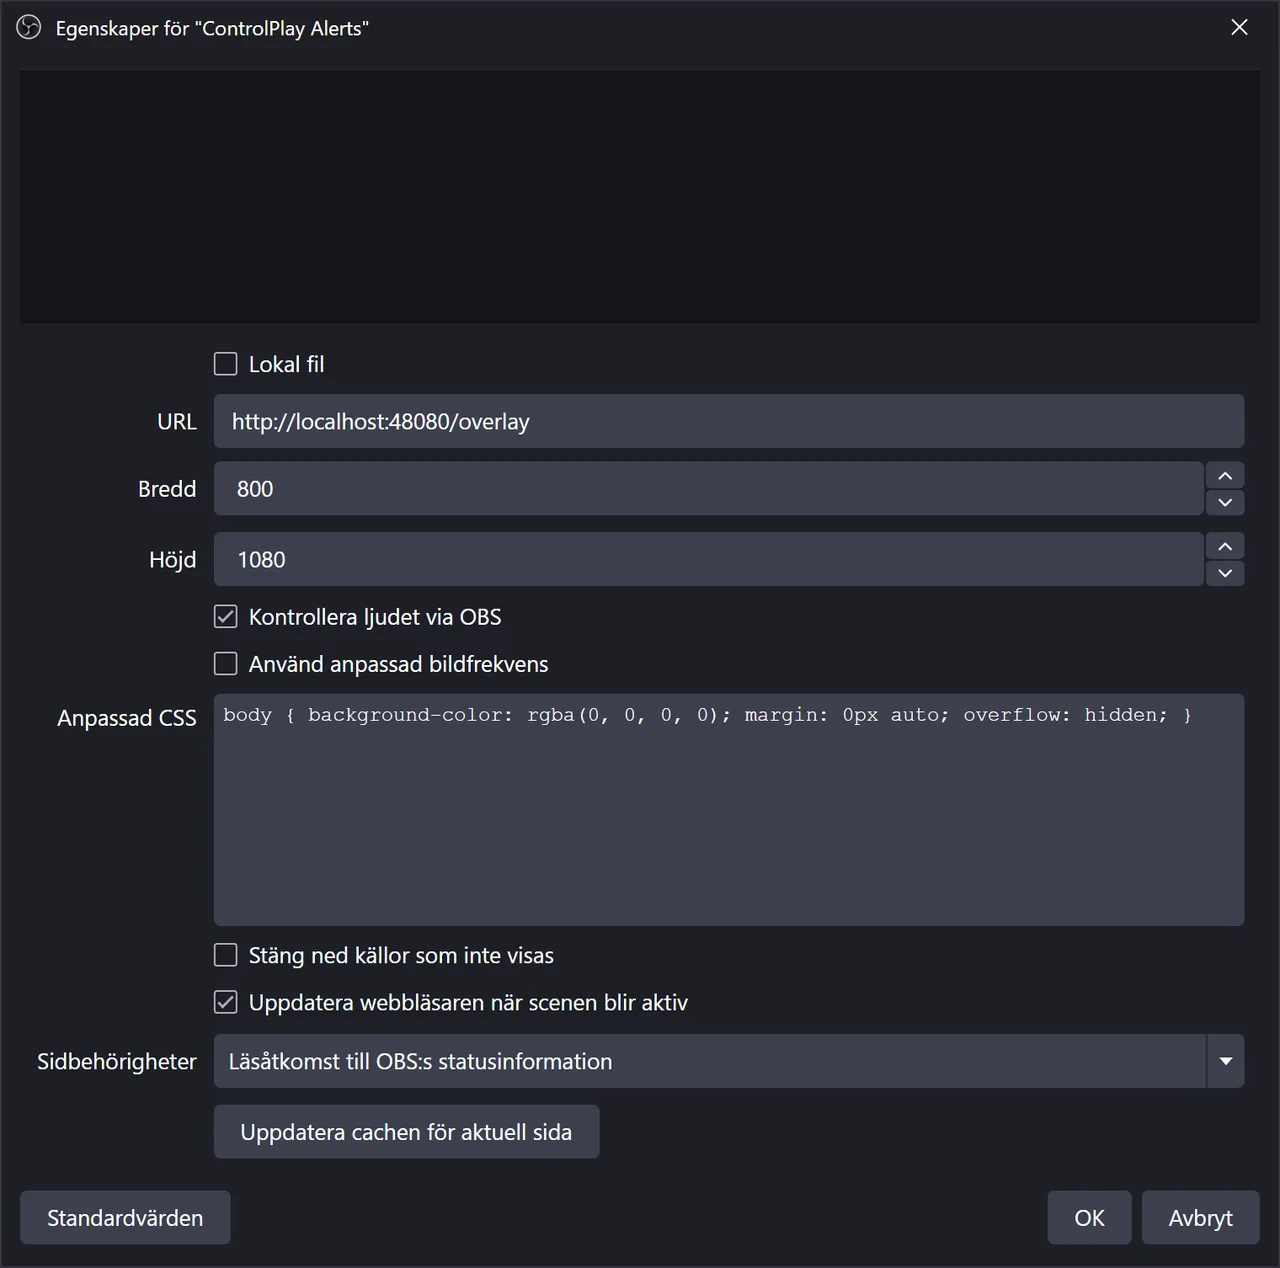Confirm with the OK button

[x=1089, y=1218]
